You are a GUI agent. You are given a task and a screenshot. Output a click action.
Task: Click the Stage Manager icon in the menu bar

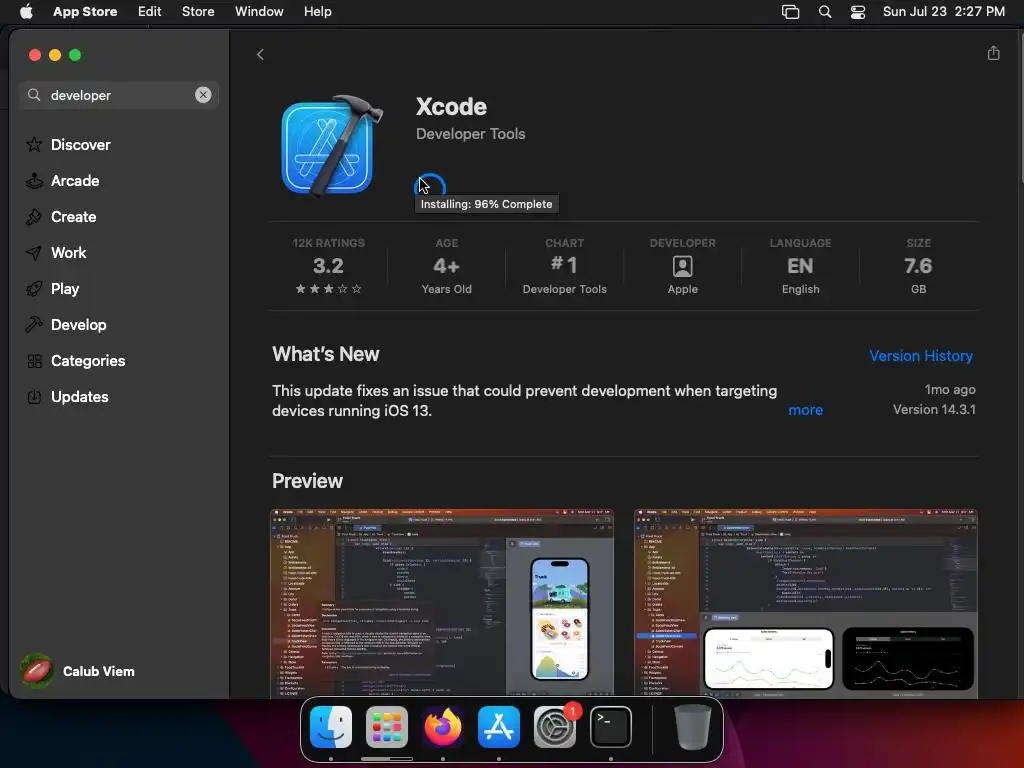point(790,12)
